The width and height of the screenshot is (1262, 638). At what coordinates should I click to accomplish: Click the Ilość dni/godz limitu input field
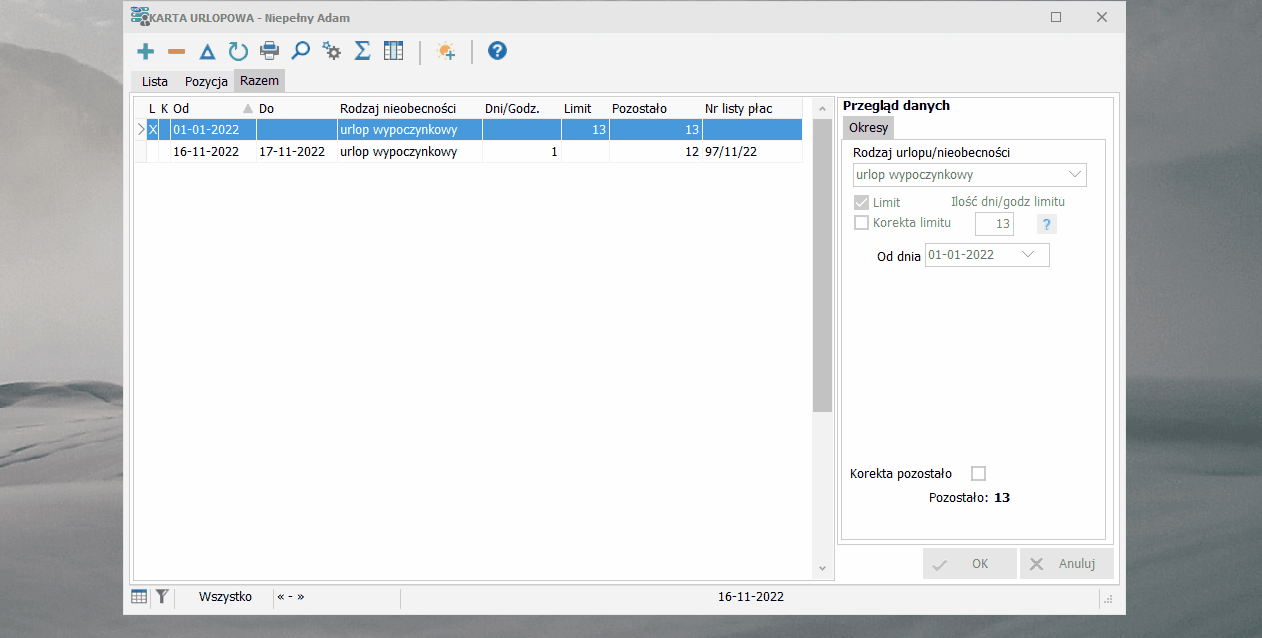[x=994, y=224]
